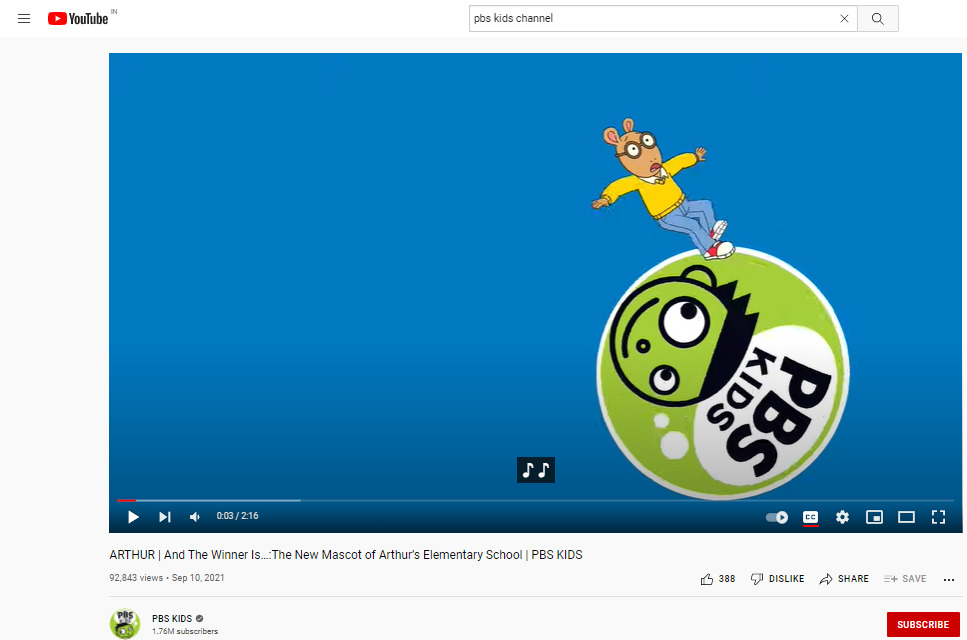
Task: Open player settings gear
Action: tap(842, 517)
